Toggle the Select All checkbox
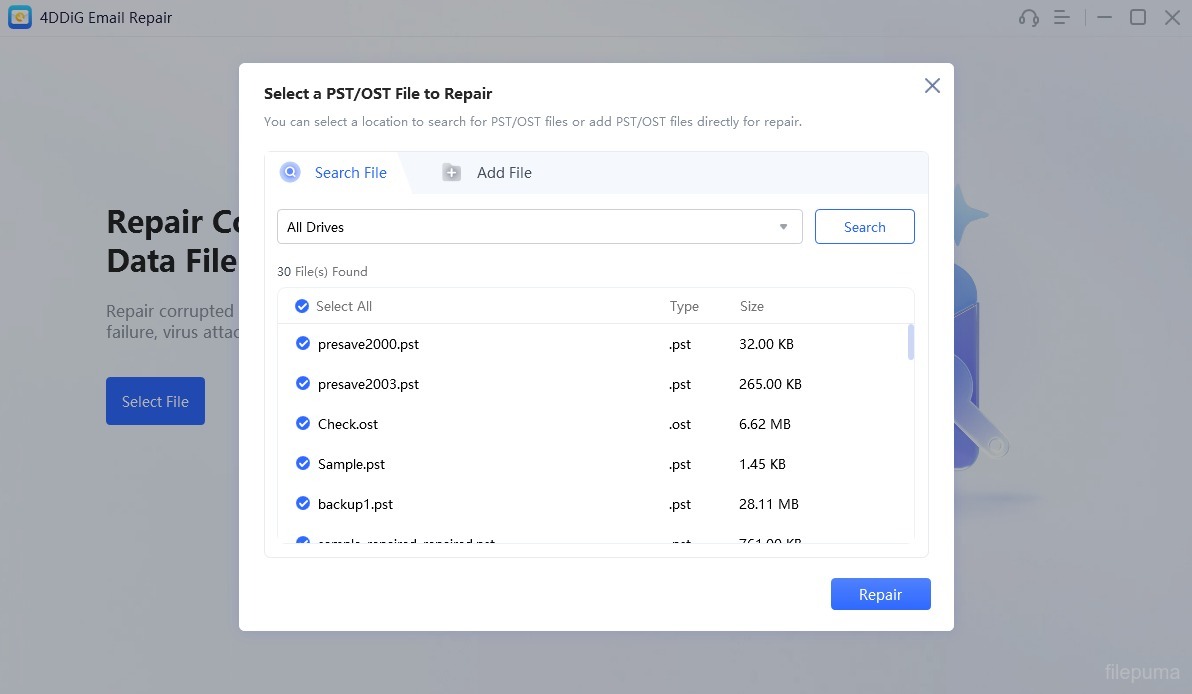The width and height of the screenshot is (1192, 694). click(302, 306)
